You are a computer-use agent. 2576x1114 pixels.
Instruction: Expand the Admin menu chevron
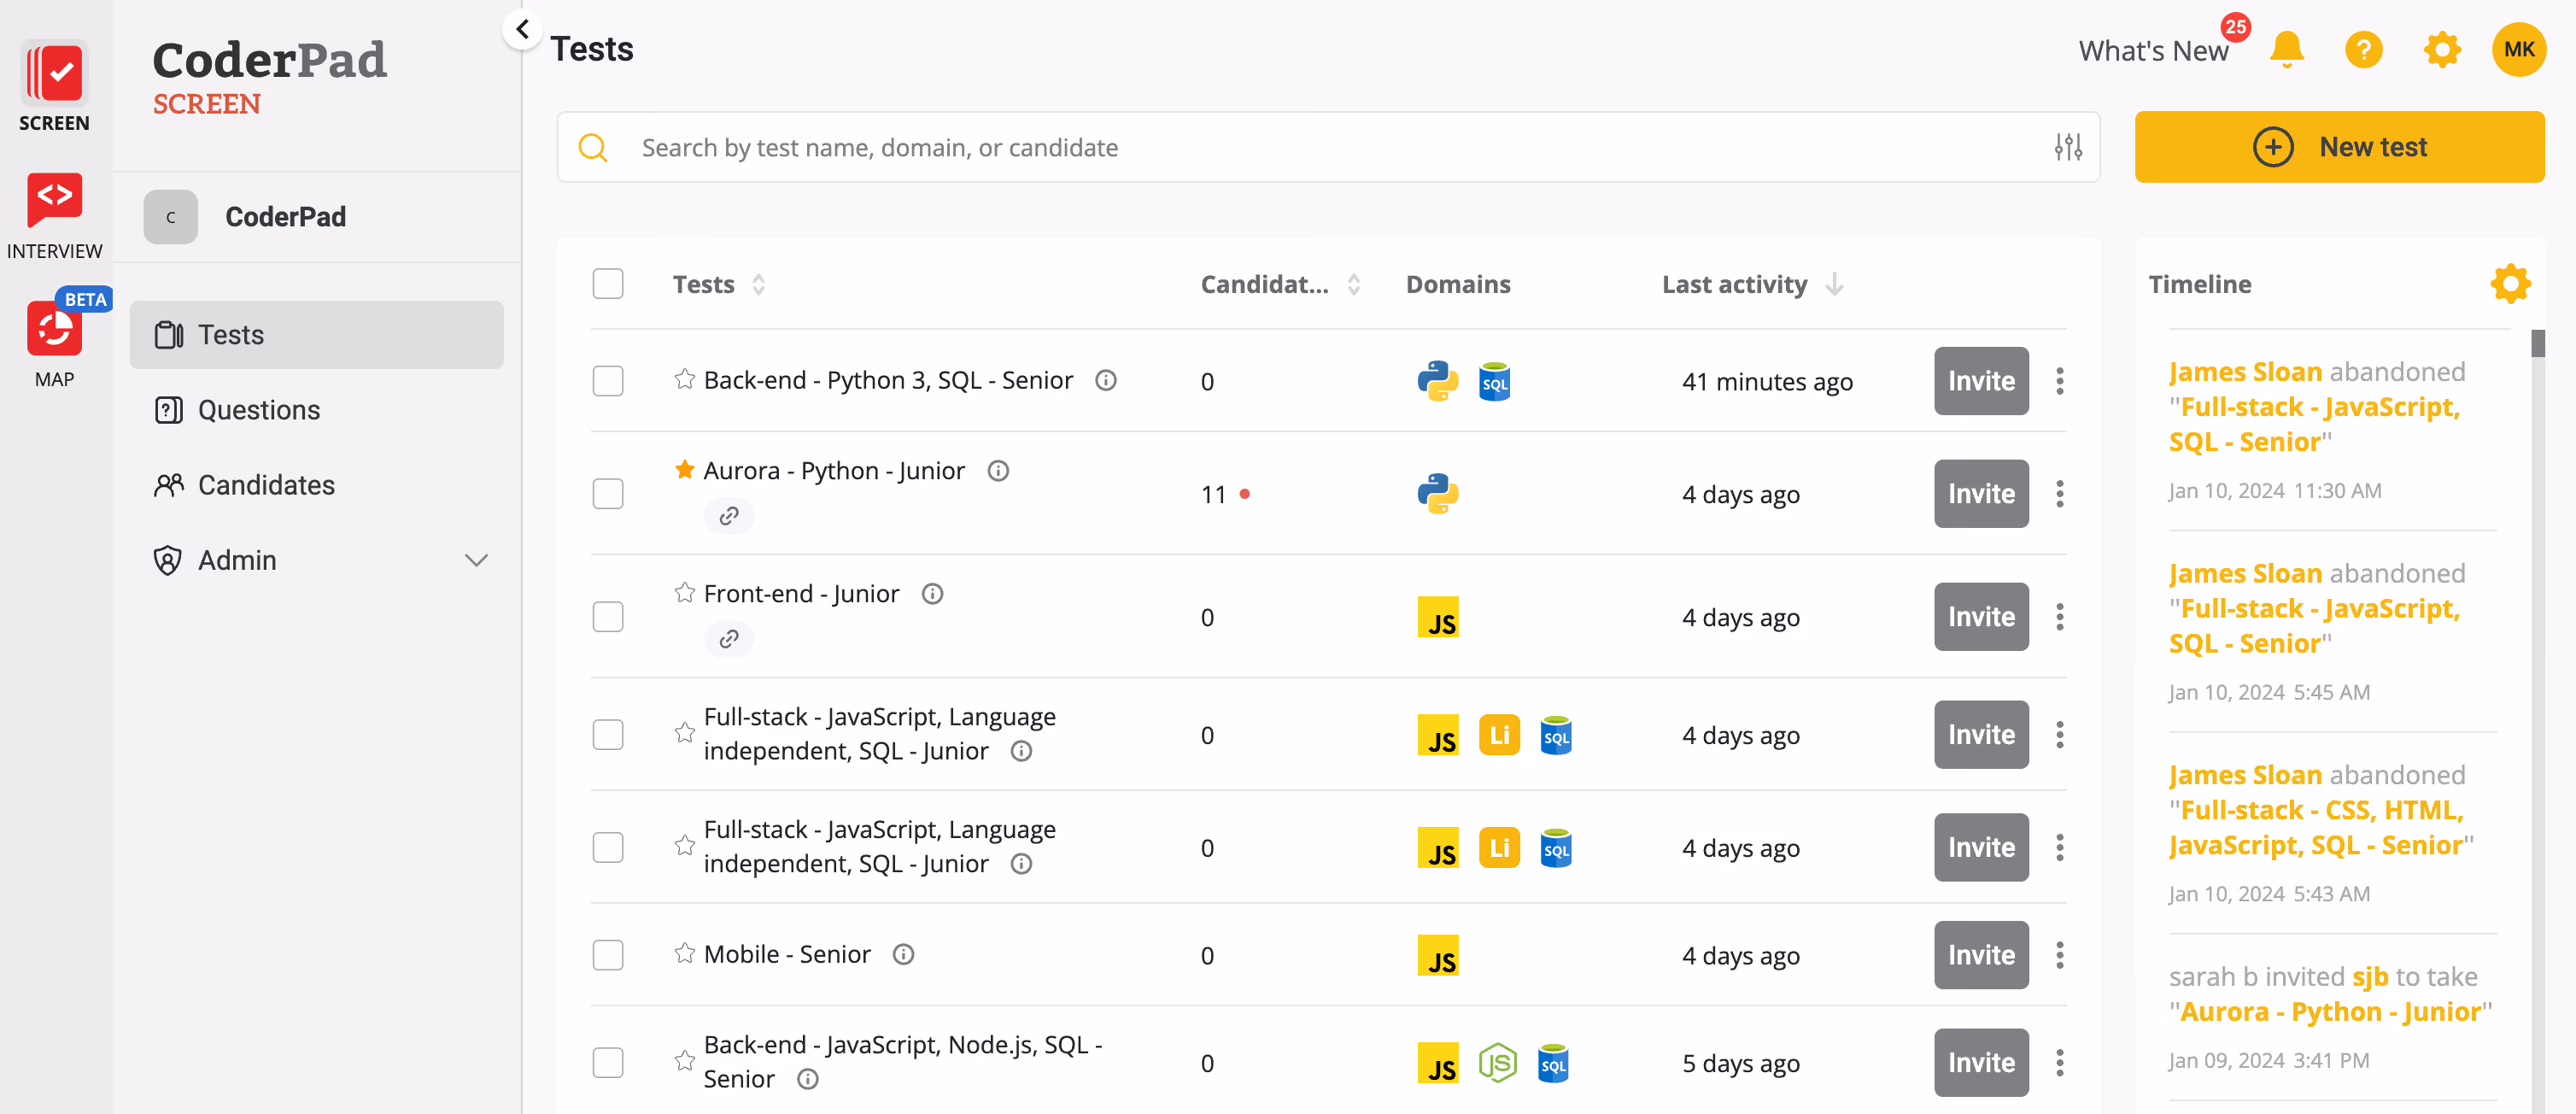pos(477,560)
